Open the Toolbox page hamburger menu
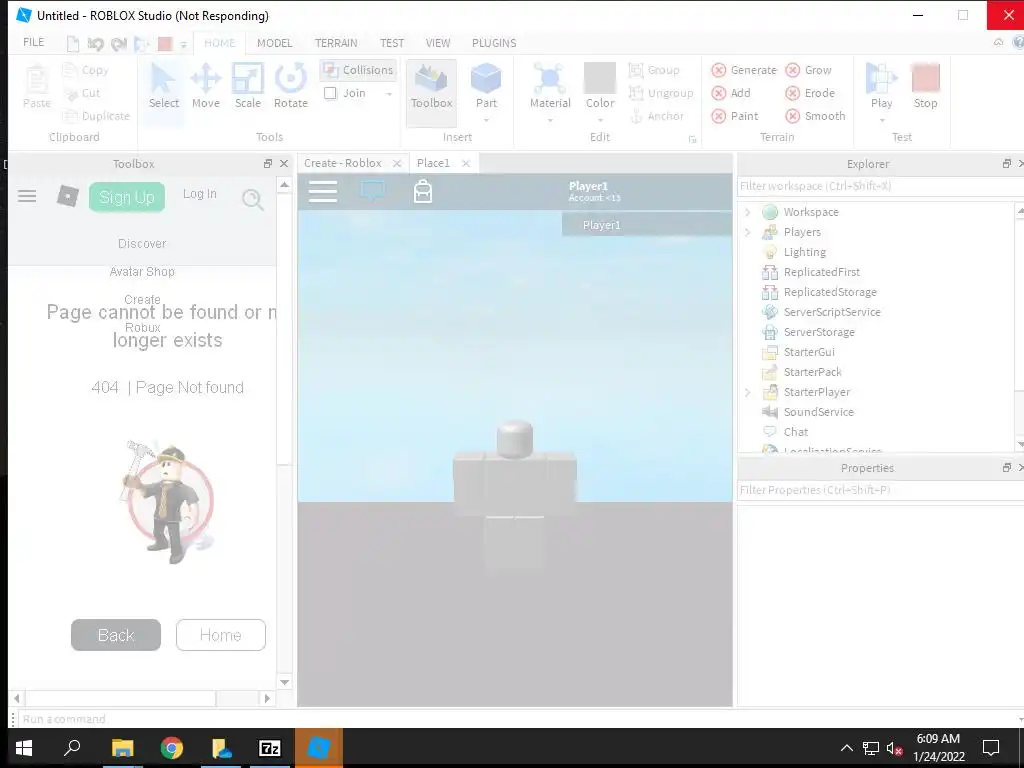Viewport: 1024px width, 768px height. click(27, 196)
